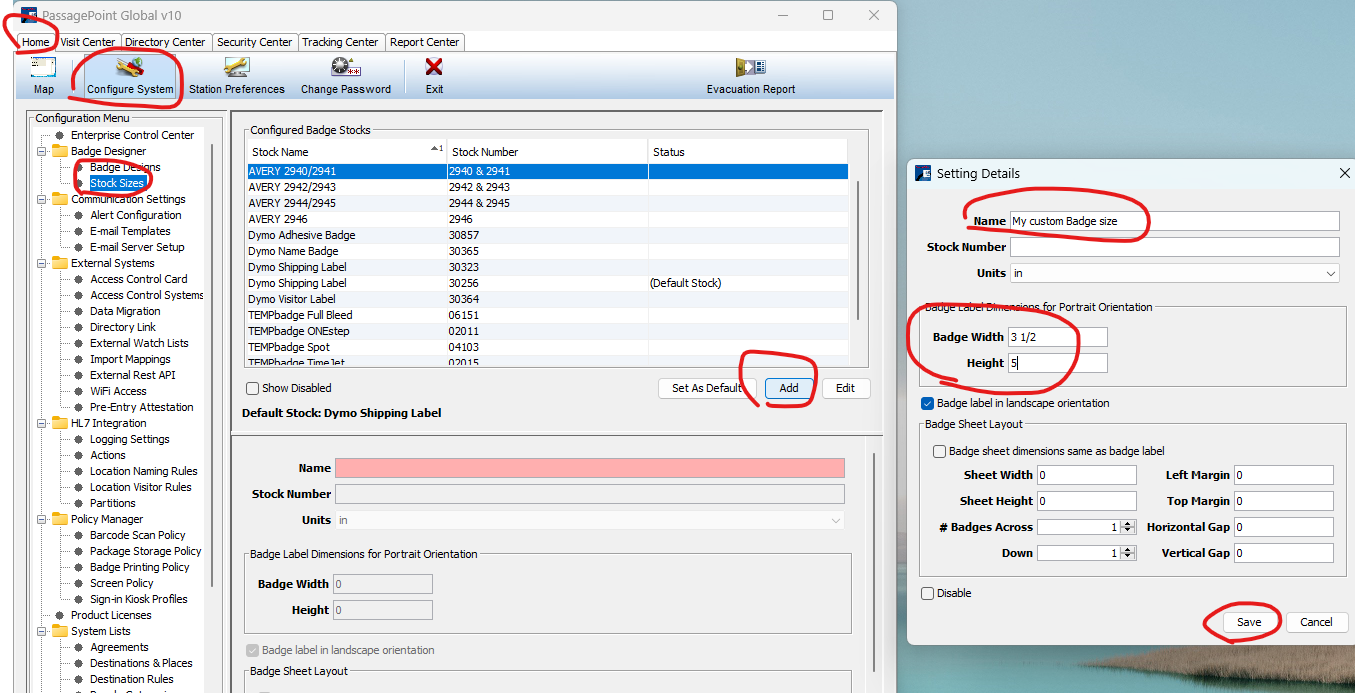Open the Report Center tab
This screenshot has width=1355, height=693.
[x=425, y=42]
